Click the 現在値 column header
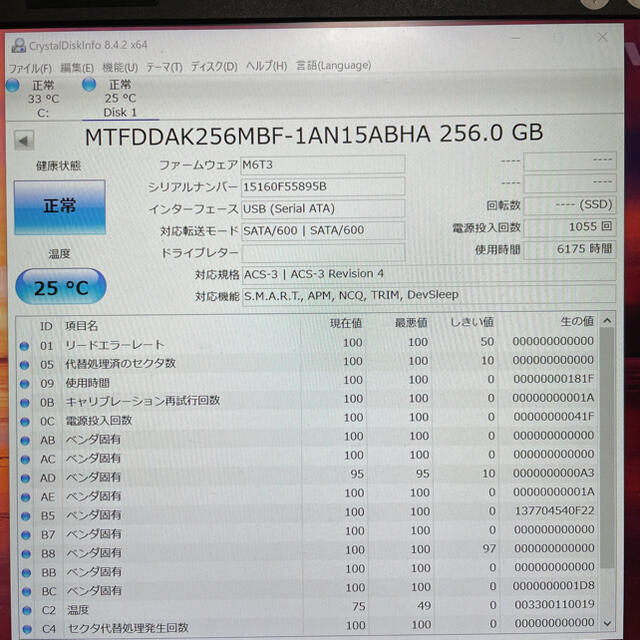The width and height of the screenshot is (640, 640). pos(346,324)
